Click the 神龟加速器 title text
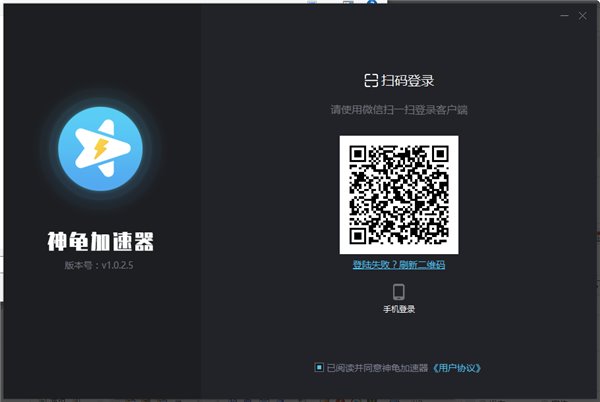 click(101, 241)
